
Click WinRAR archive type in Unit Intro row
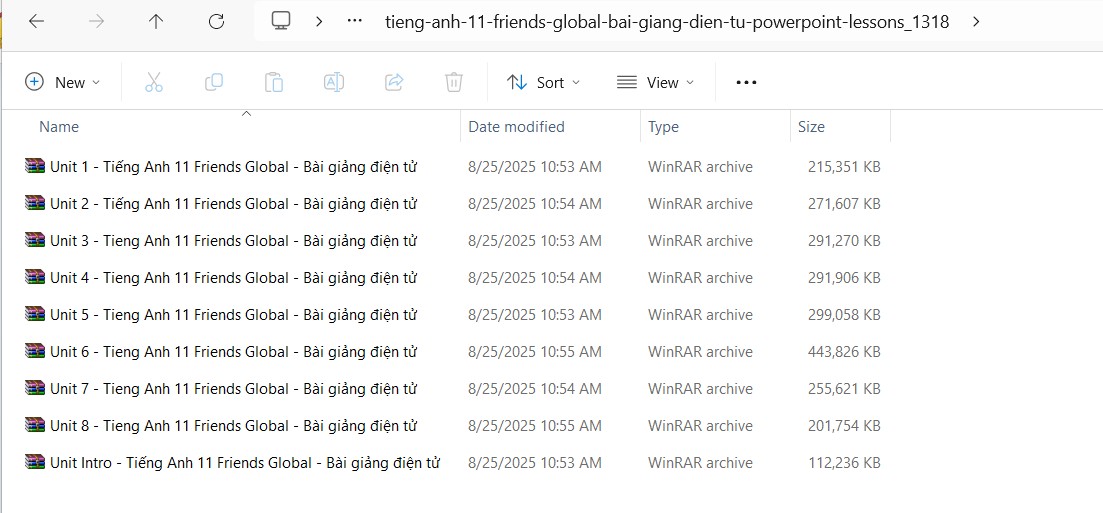point(700,462)
